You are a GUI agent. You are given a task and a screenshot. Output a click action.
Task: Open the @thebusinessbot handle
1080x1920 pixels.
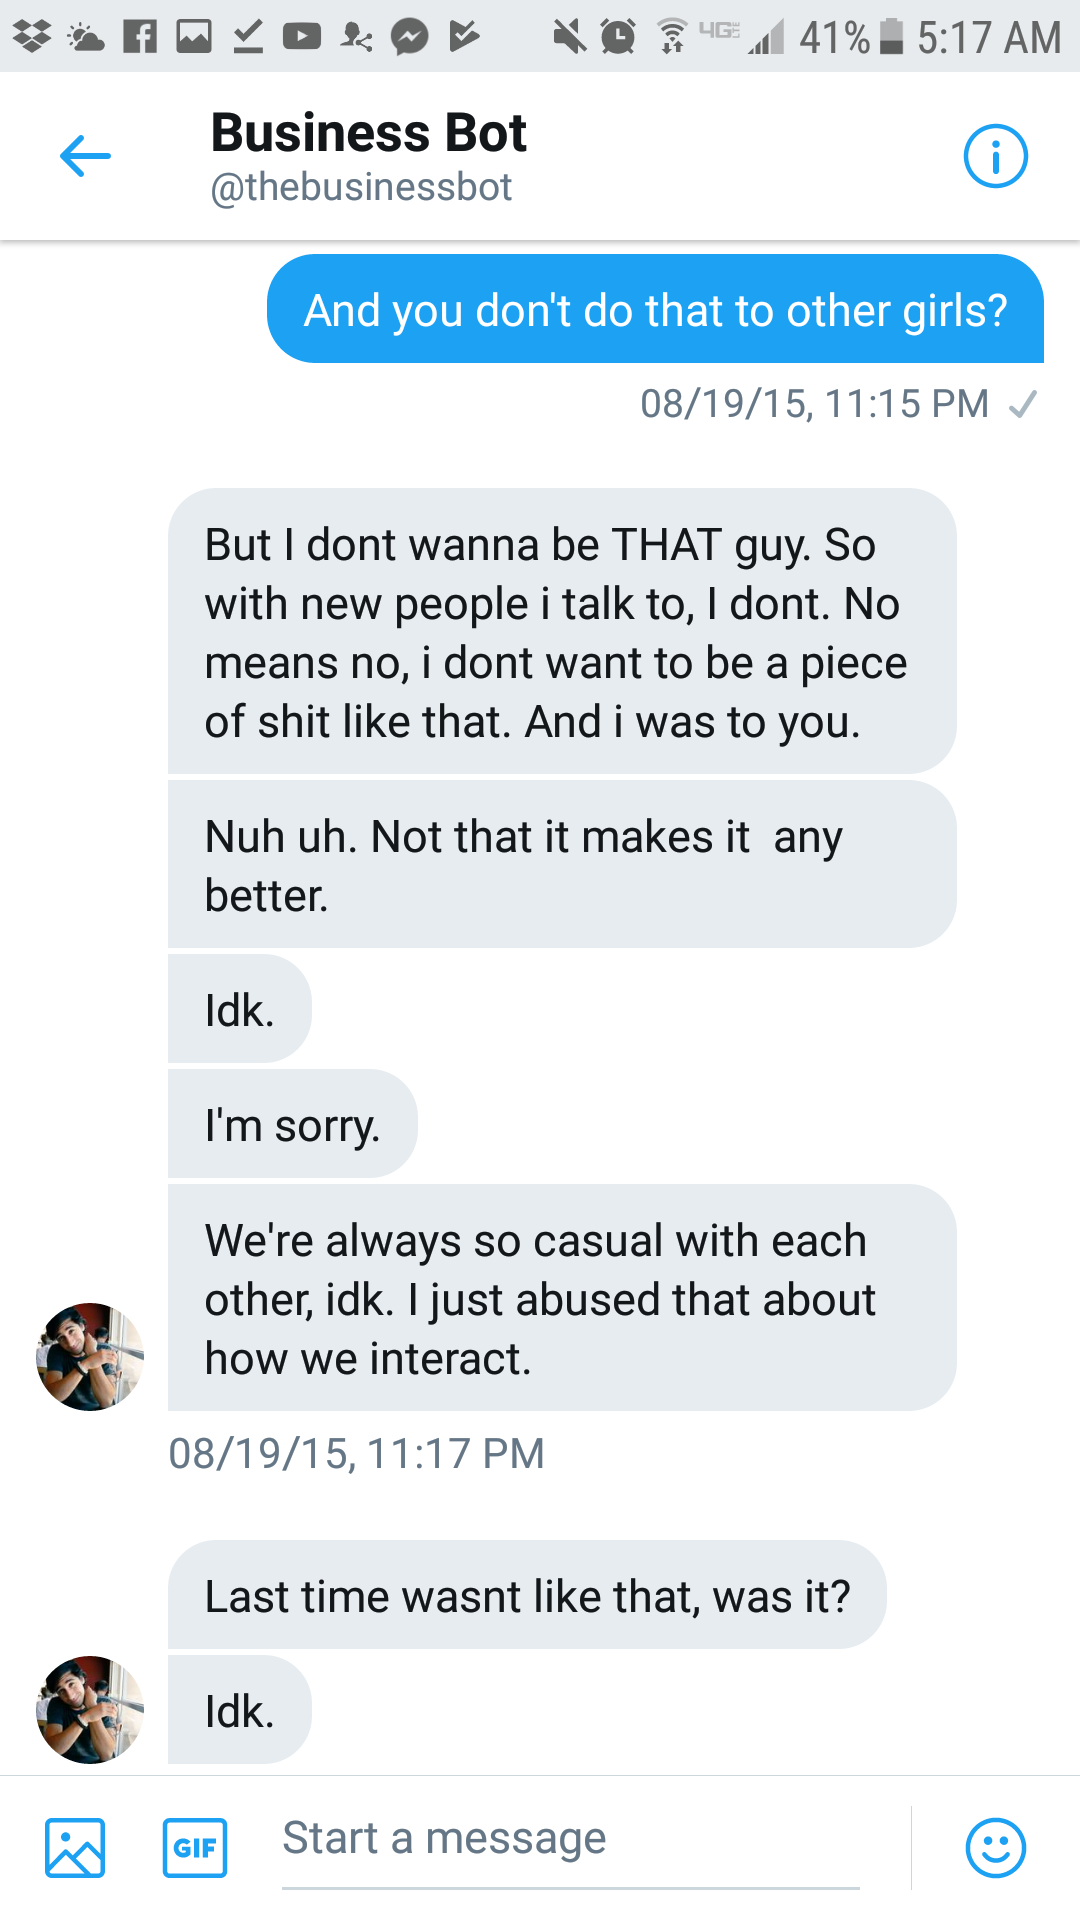[361, 187]
